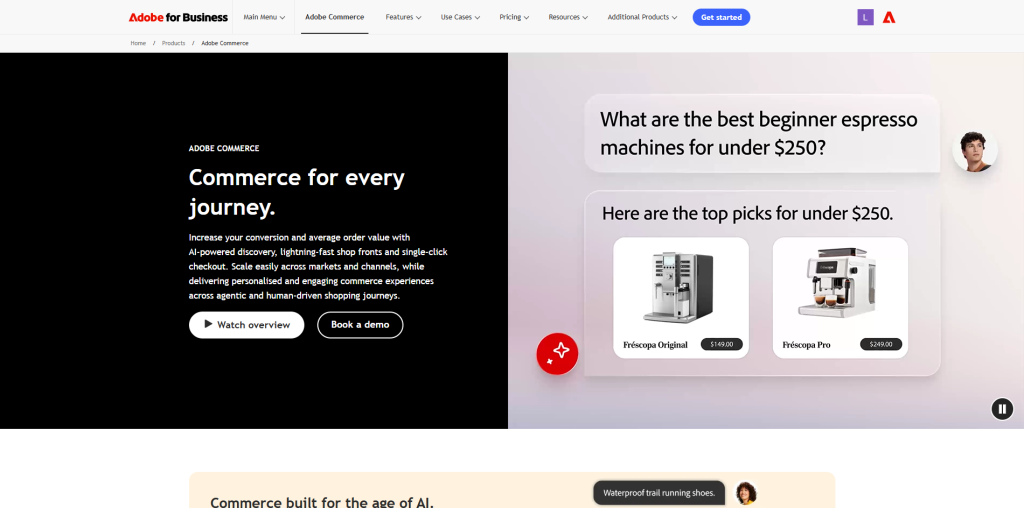Screen dimensions: 1024x508
Task: Click the Get started button
Action: (721, 18)
